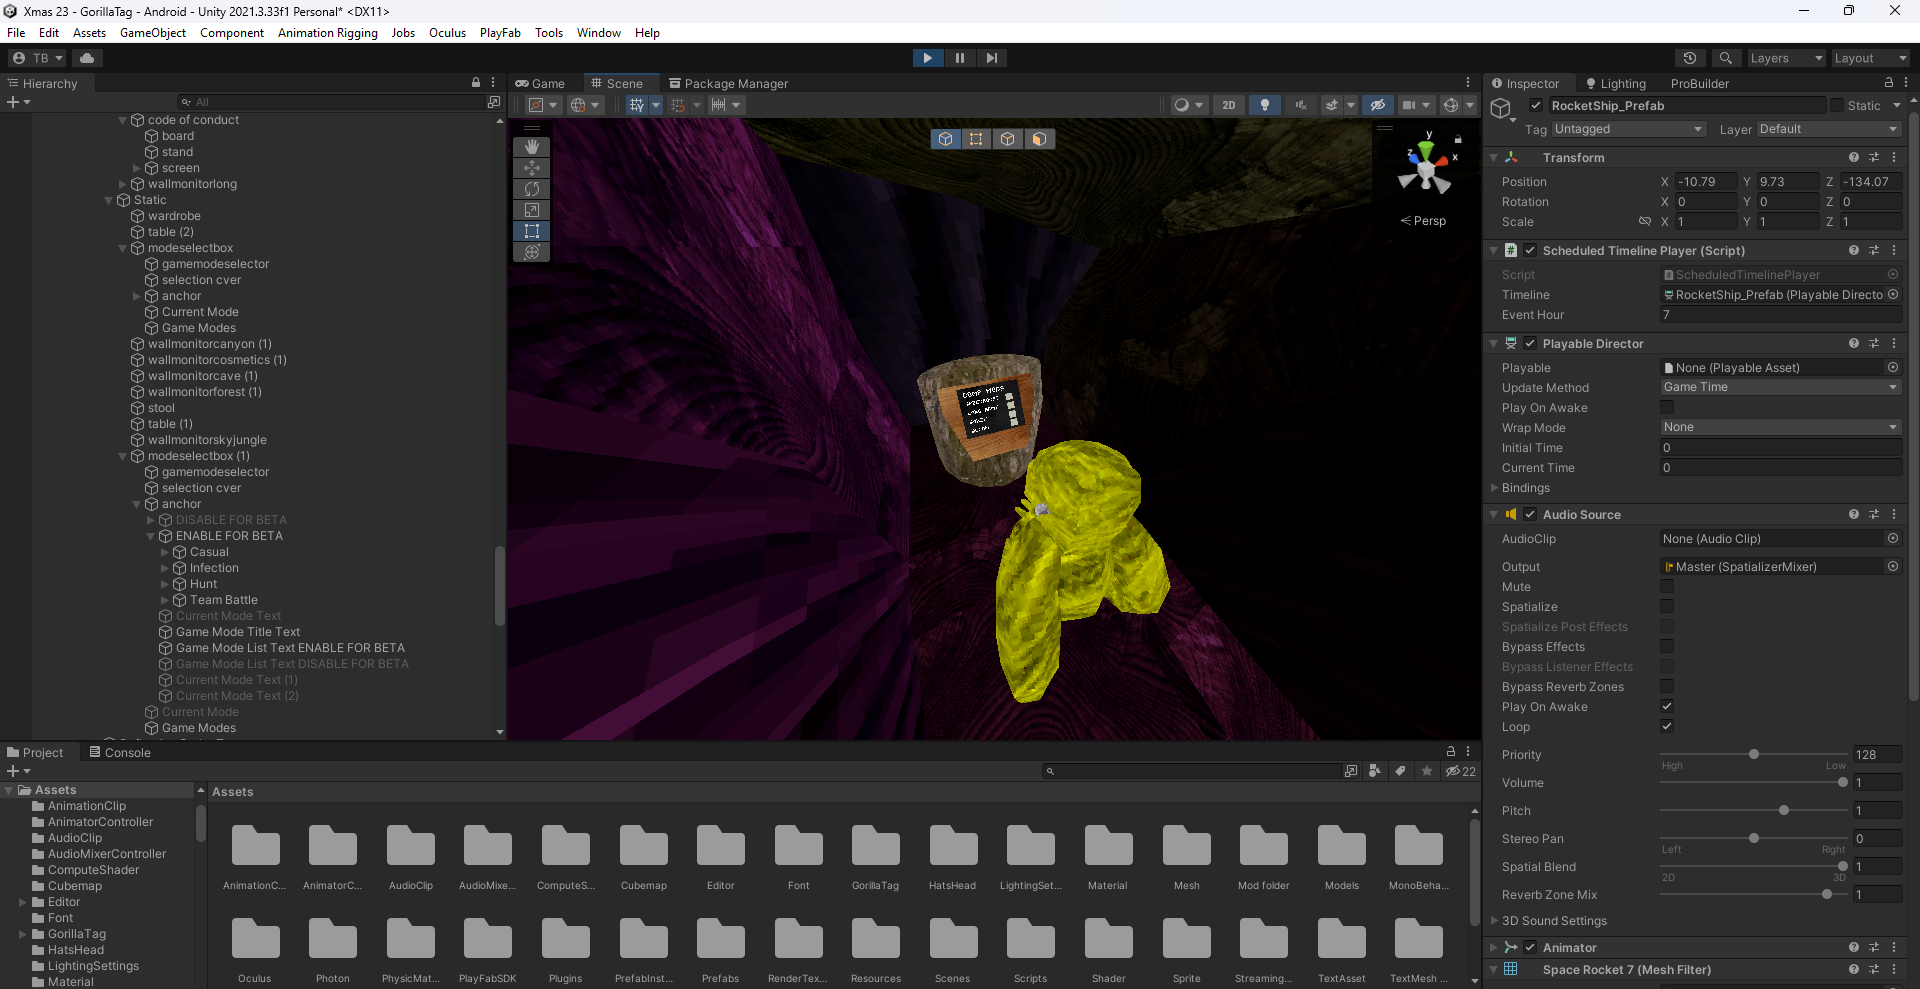Viewport: 1920px width, 989px height.
Task: Open Update Method dropdown showing Game Time
Action: point(1780,387)
